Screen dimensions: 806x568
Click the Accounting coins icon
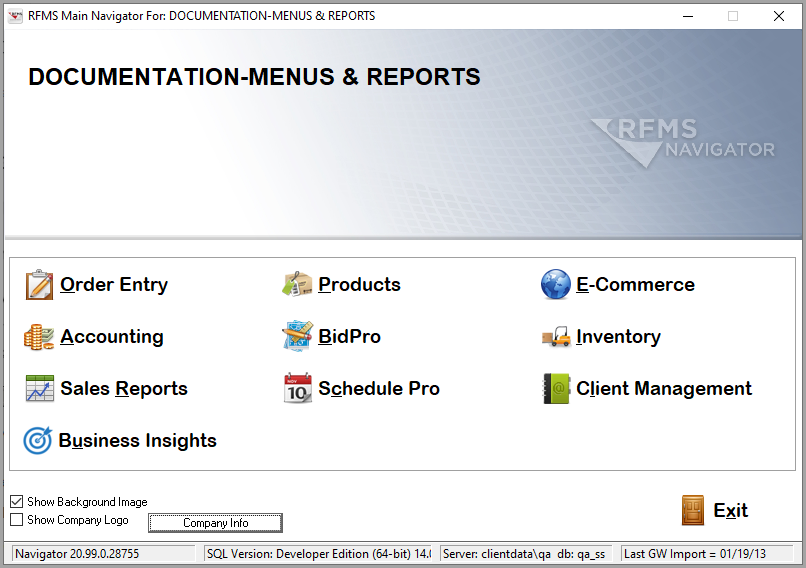tap(39, 337)
